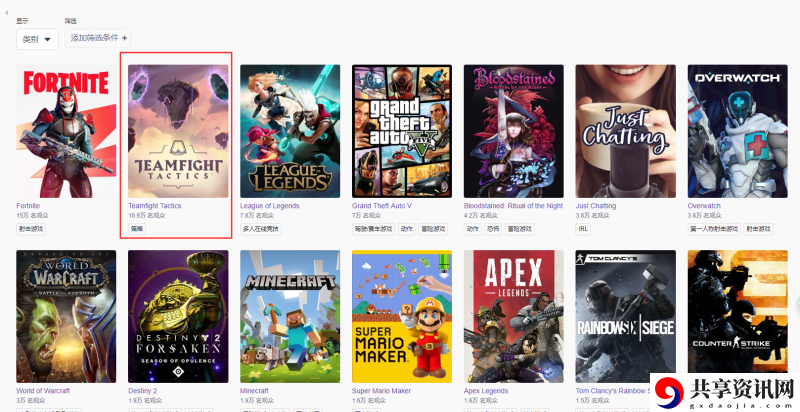
Task: Click Fortnite's 15万 名观众 viewer count
Action: (x=32, y=216)
